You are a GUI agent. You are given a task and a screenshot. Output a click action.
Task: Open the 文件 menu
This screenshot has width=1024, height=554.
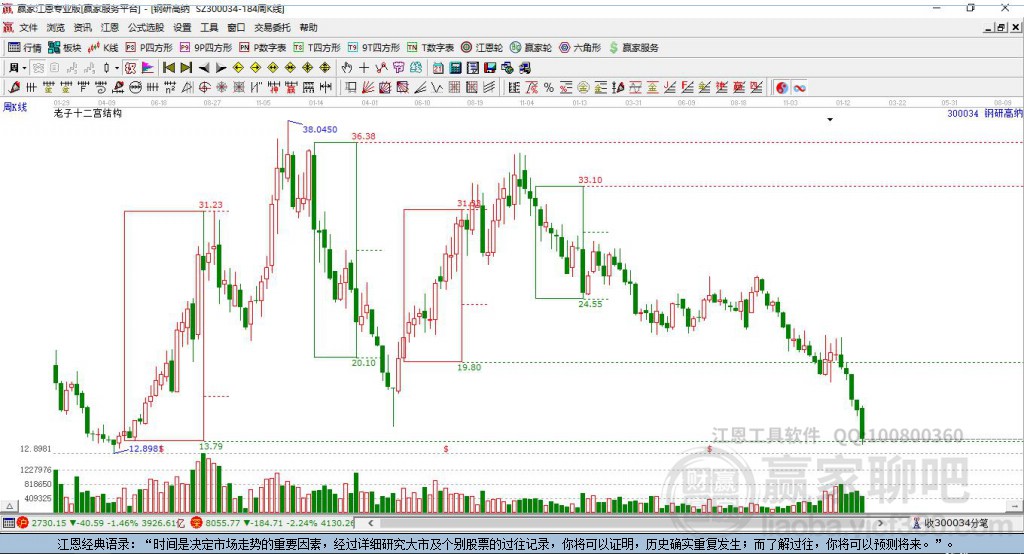[29, 27]
